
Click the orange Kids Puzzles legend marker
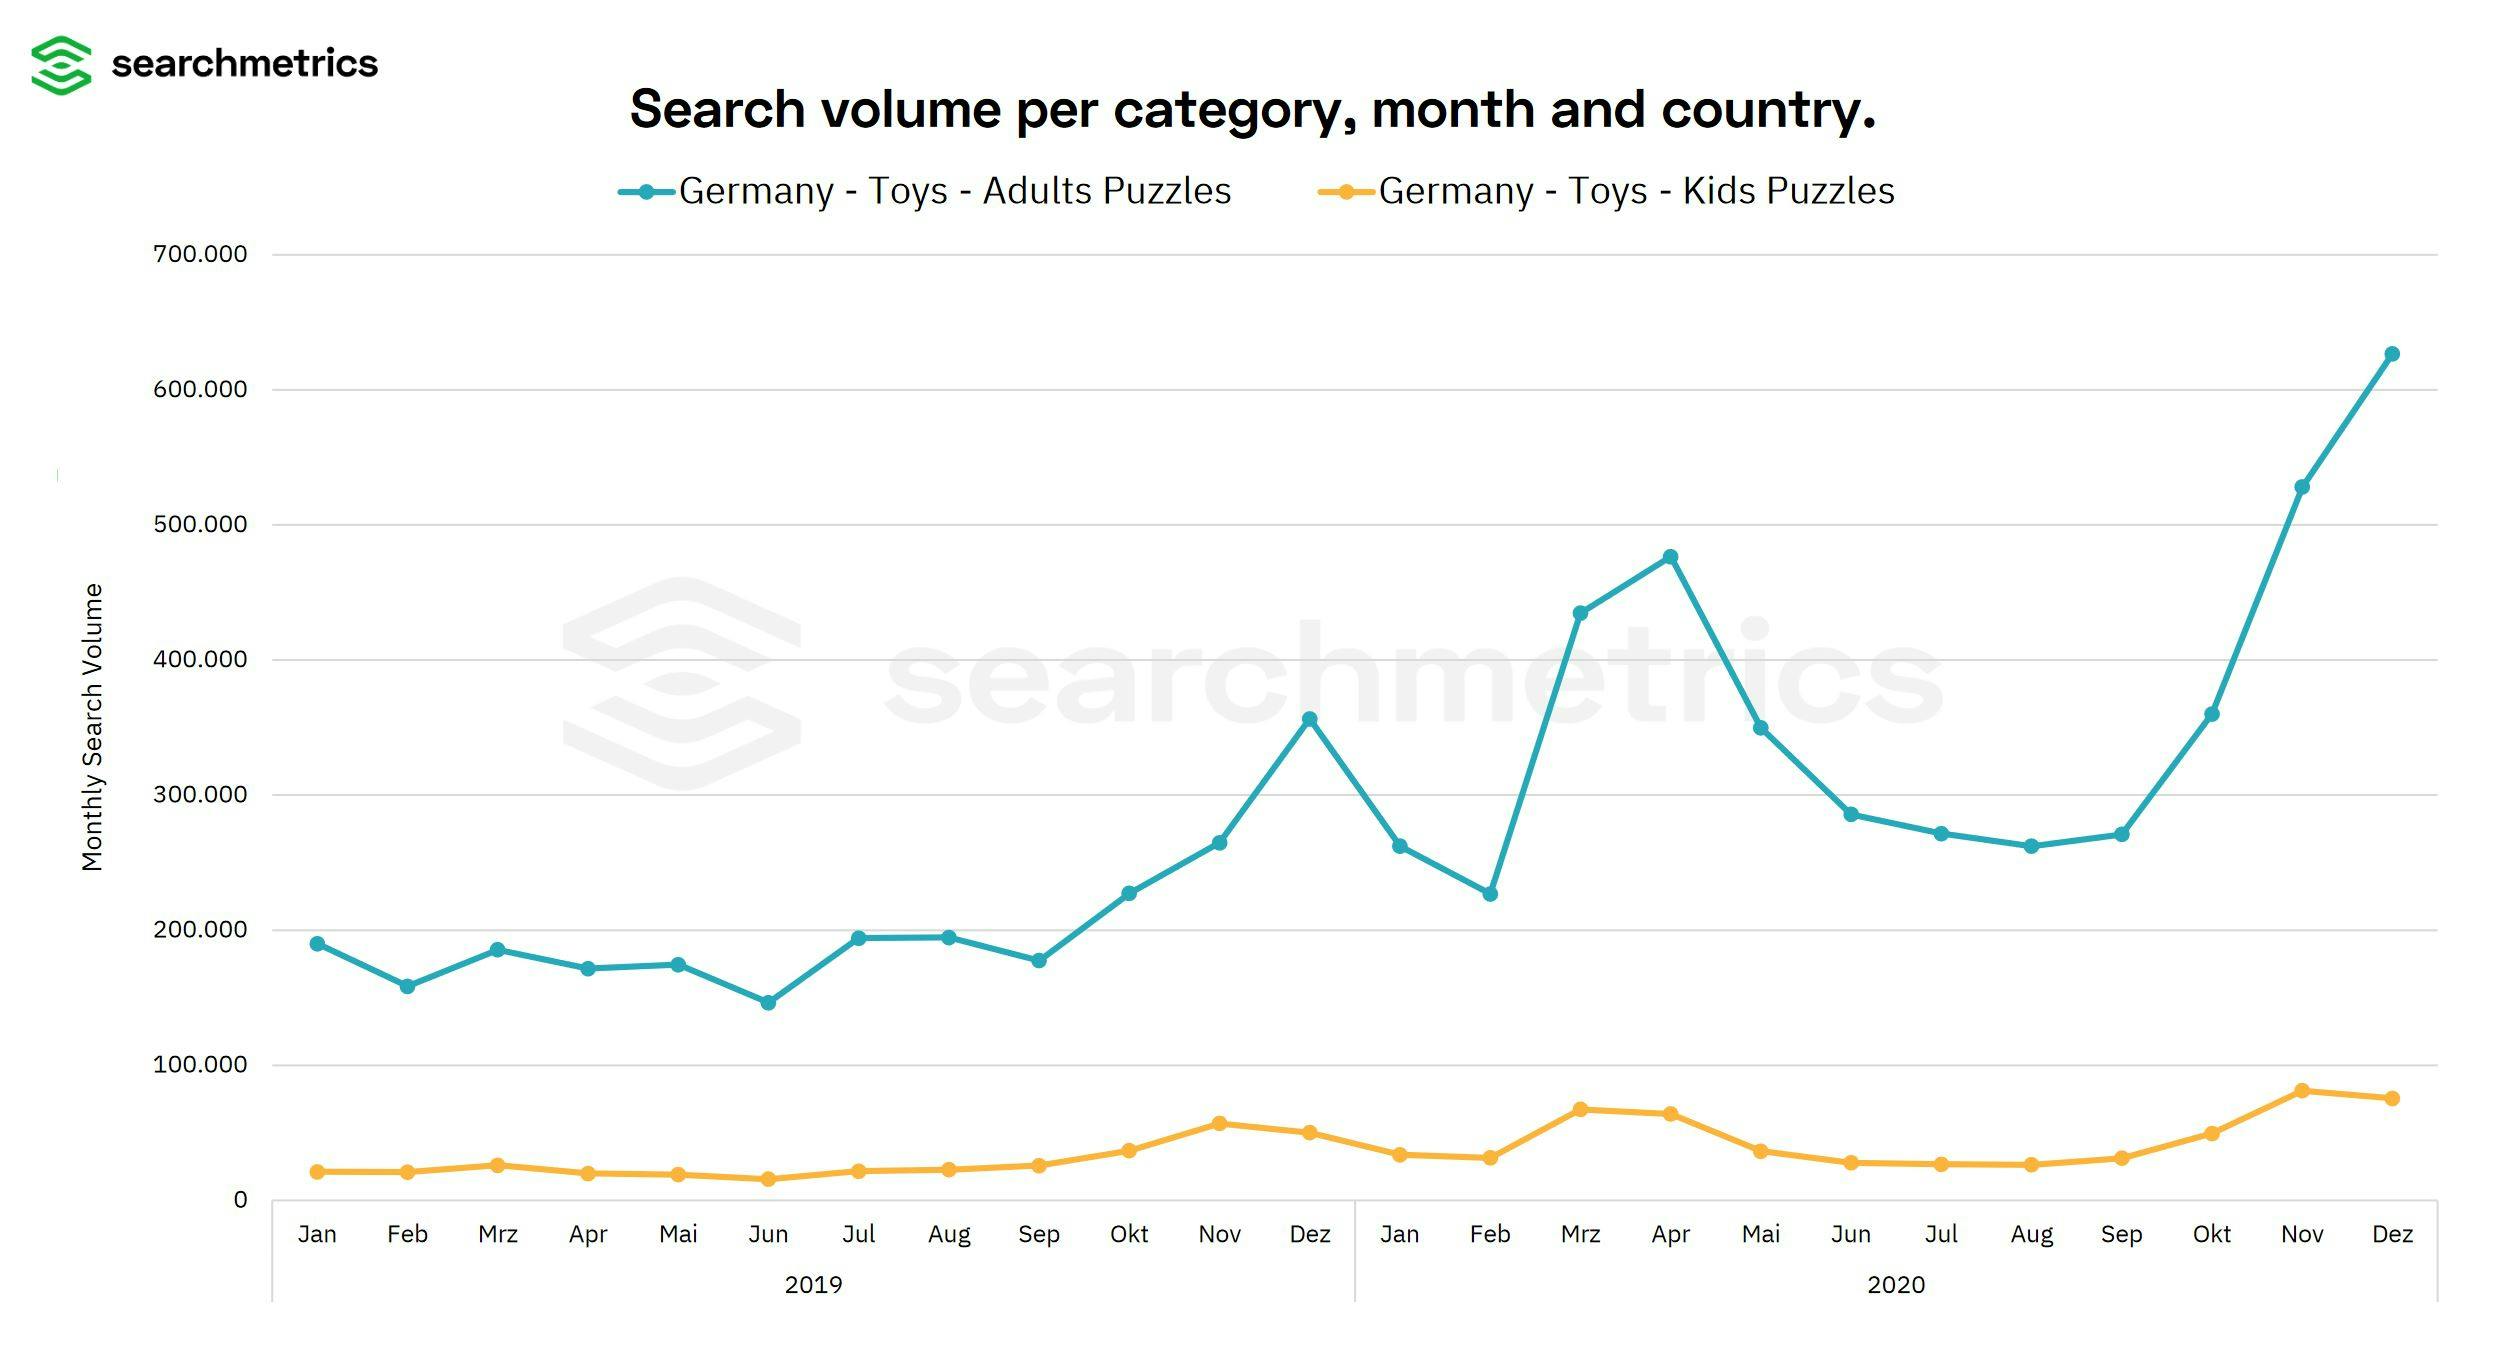point(1346,192)
